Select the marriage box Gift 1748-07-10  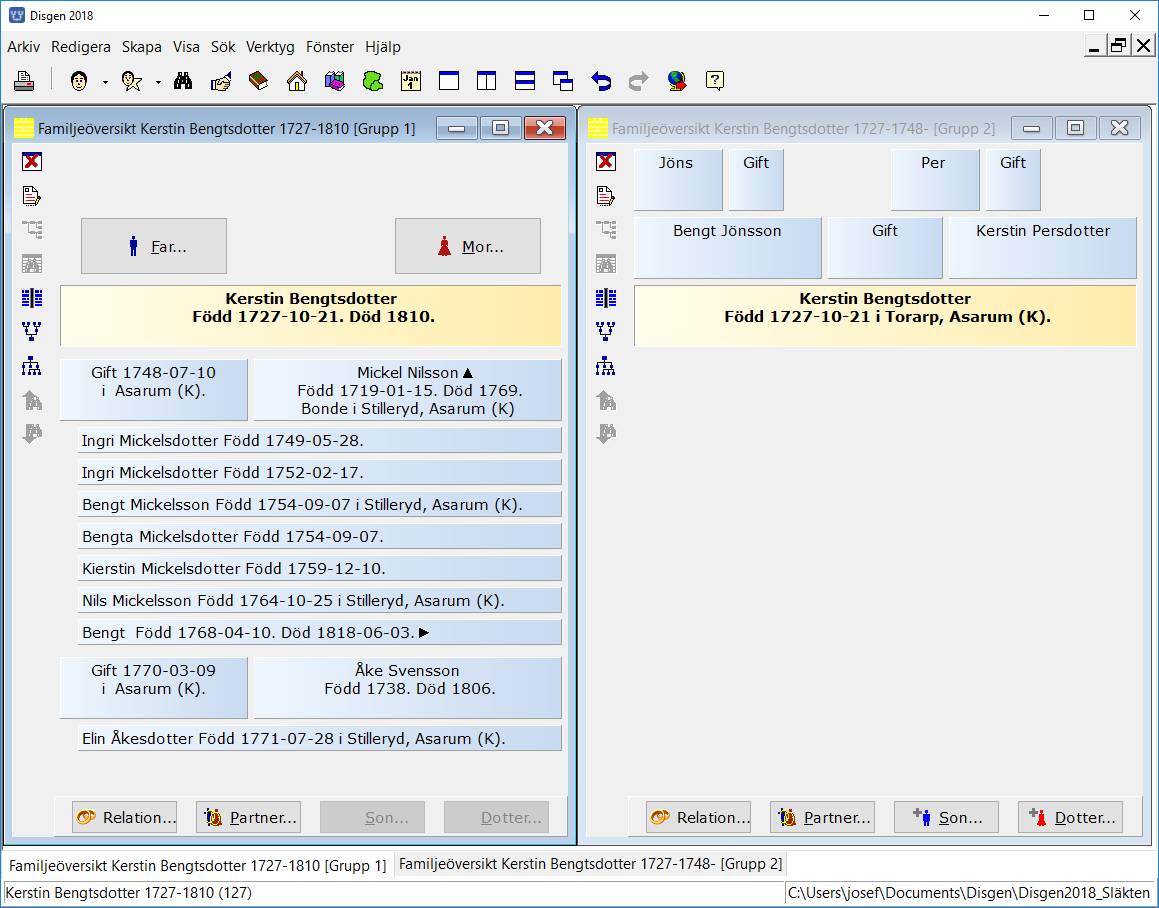pos(154,390)
